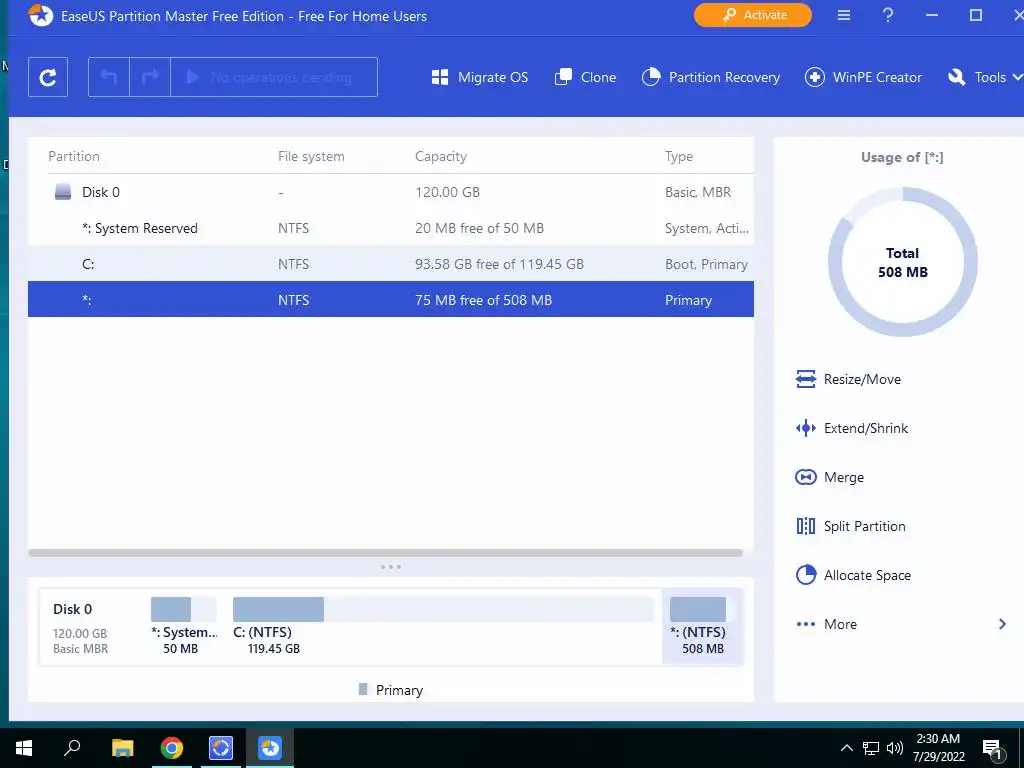This screenshot has width=1024, height=768.
Task: Click the Primary legend swatch
Action: (x=363, y=689)
